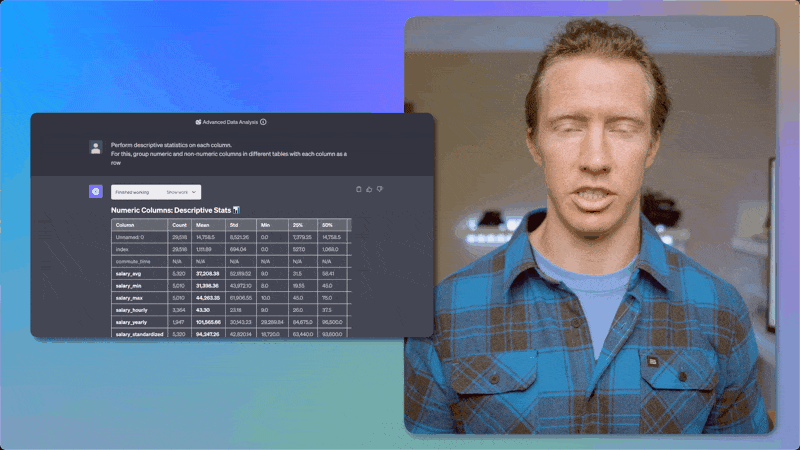This screenshot has height=450, width=800.
Task: Click the index std value 694.04
Action: [238, 249]
